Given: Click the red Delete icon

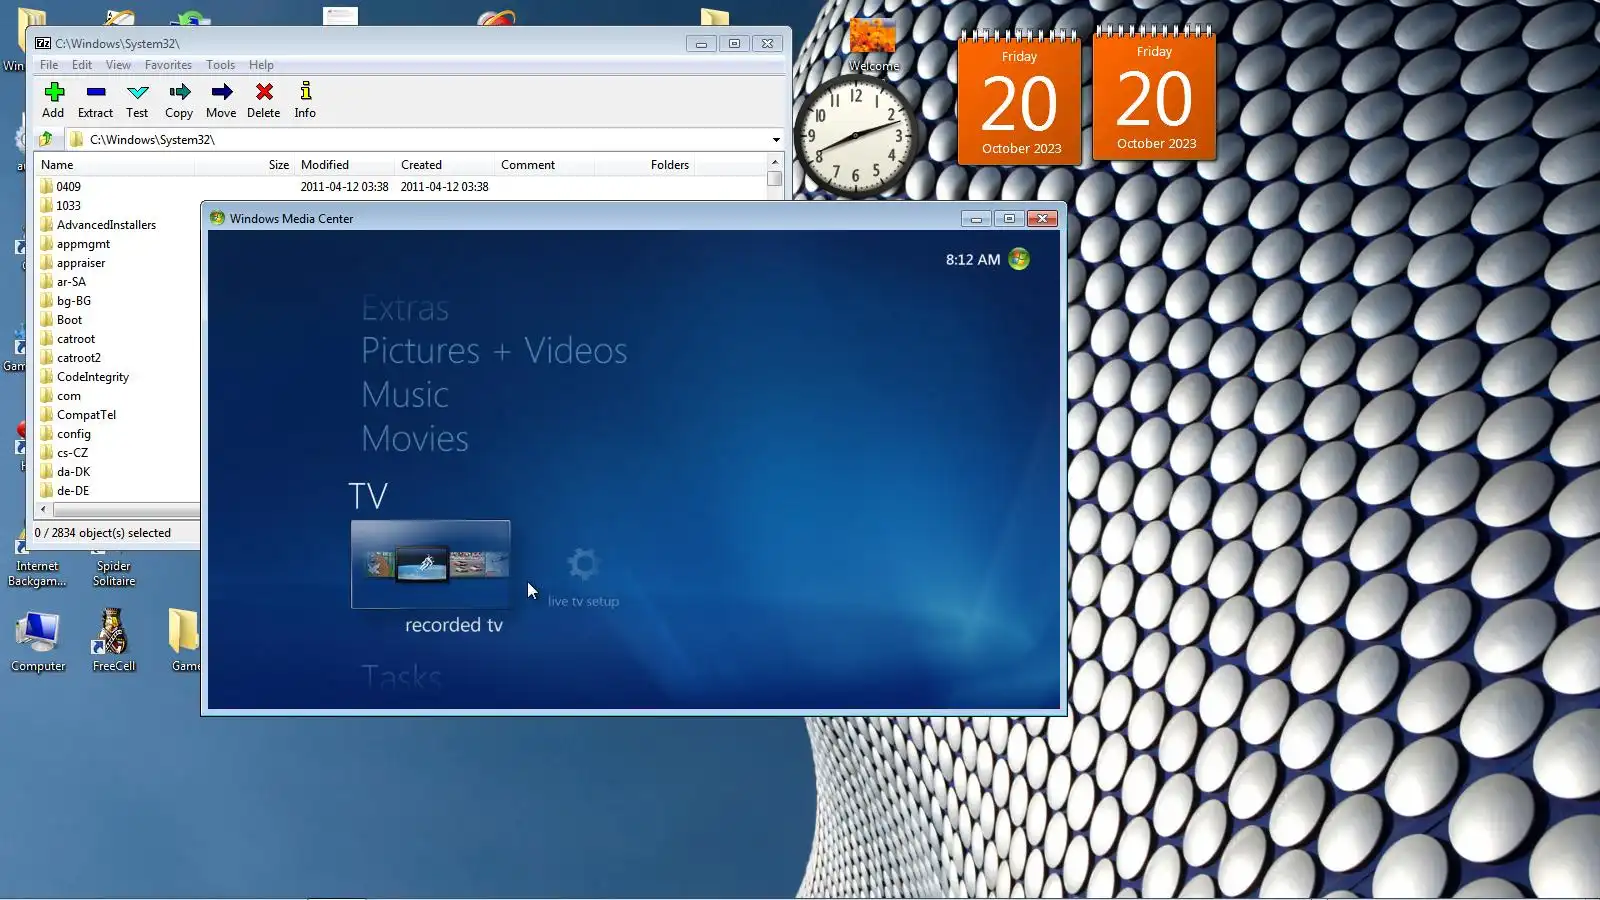Looking at the screenshot, I should coord(264,100).
